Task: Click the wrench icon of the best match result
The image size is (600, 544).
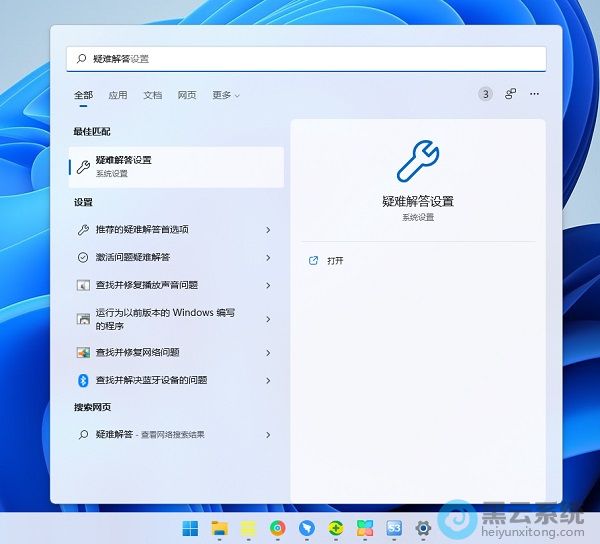Action: coord(83,166)
